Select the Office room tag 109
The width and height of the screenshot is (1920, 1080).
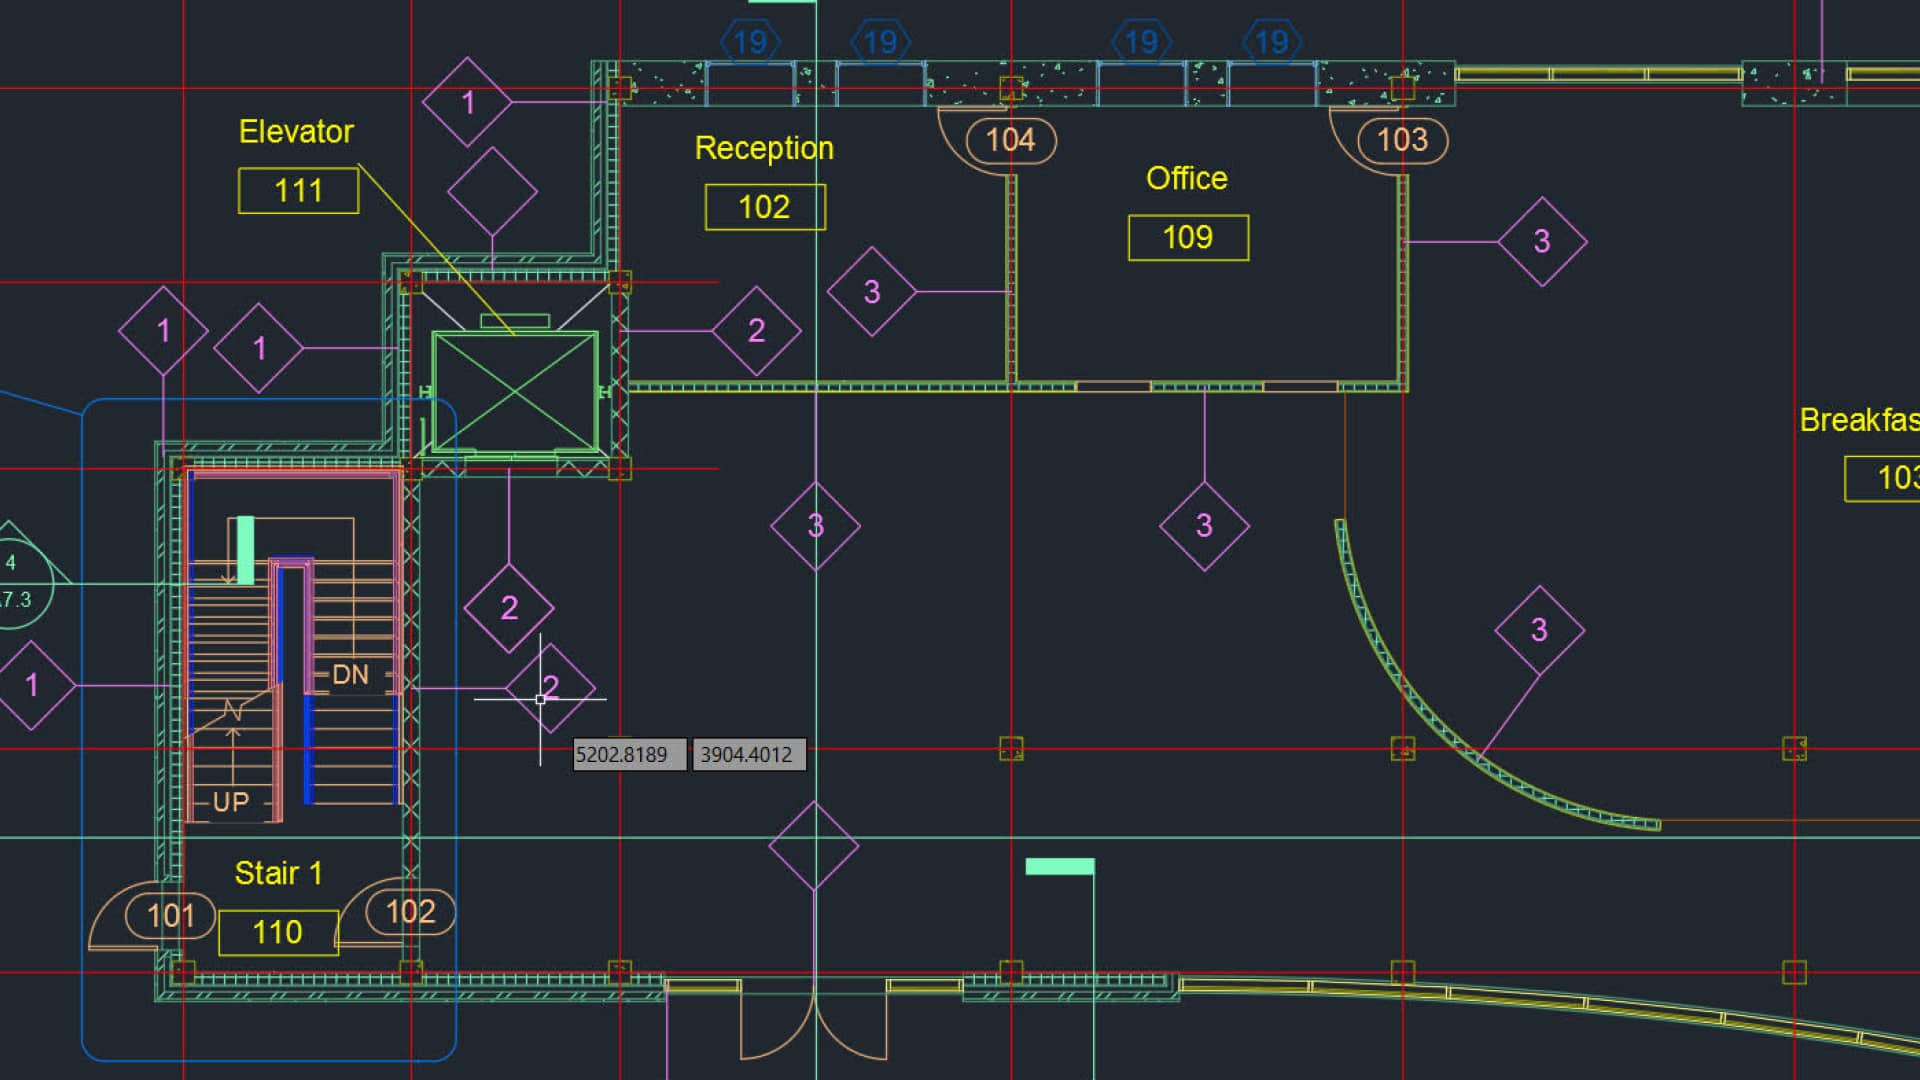(x=1187, y=237)
